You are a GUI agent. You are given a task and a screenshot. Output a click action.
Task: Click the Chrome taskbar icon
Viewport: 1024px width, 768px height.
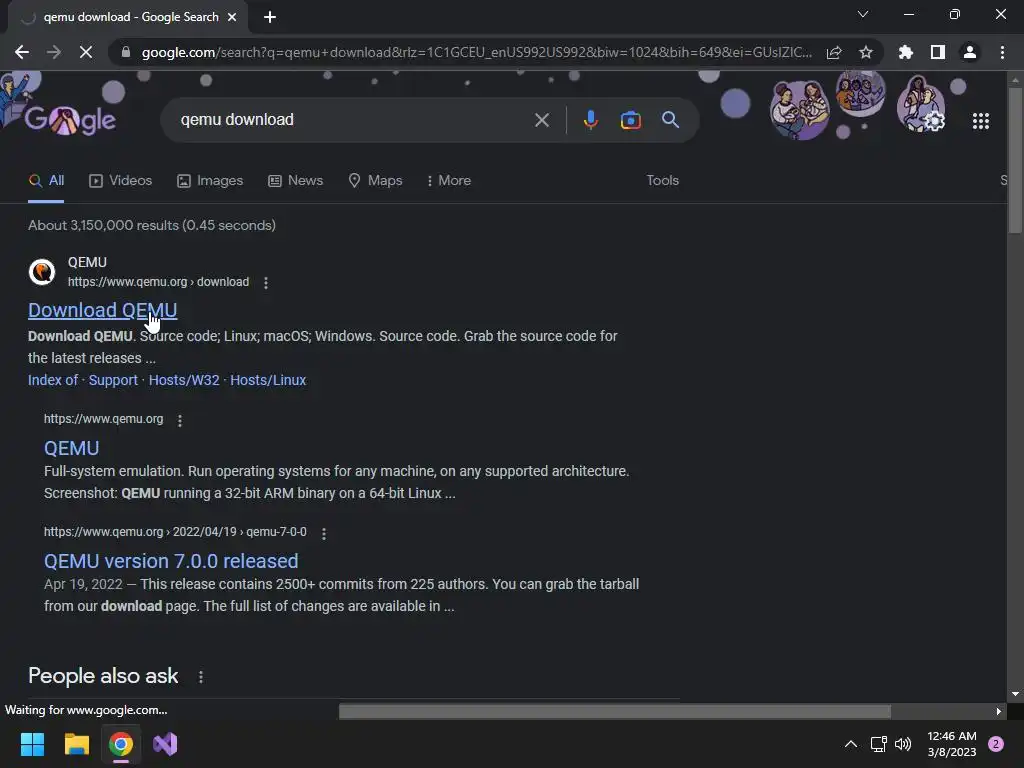(121, 744)
